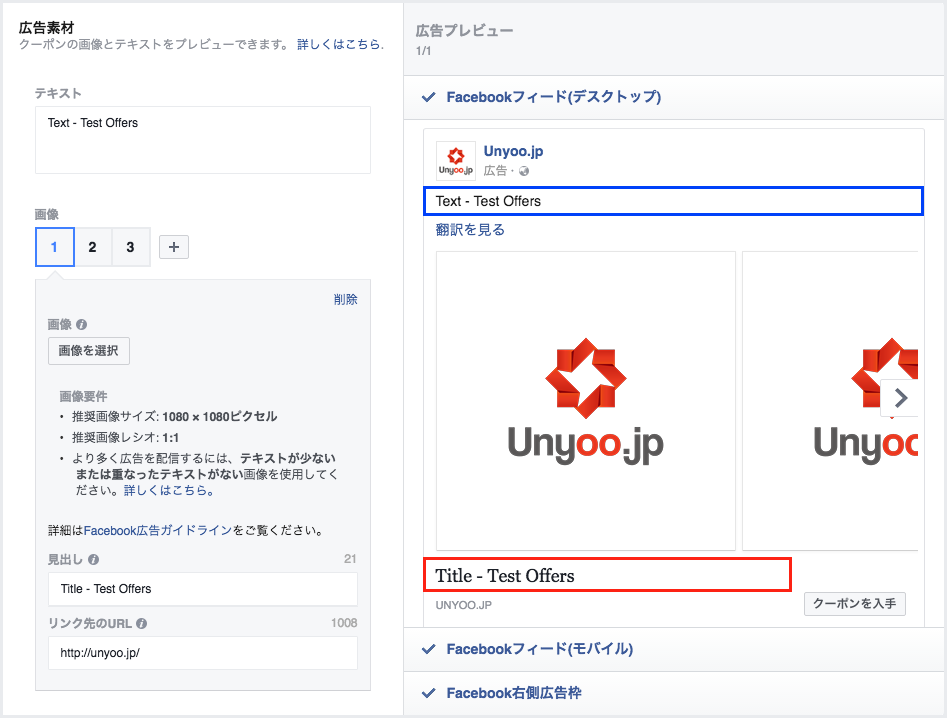Viewport: 947px width, 718px height.
Task: Click the リンク先のURL input field
Action: click(203, 653)
